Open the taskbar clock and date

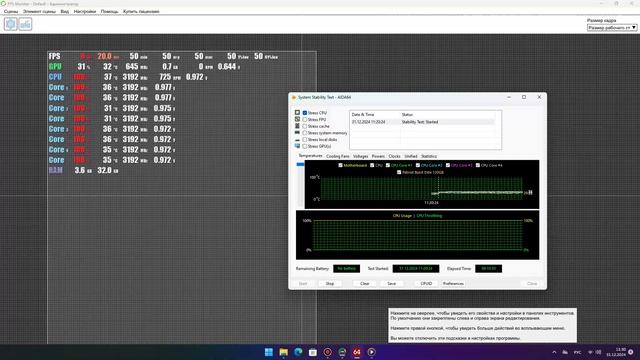click(x=616, y=352)
